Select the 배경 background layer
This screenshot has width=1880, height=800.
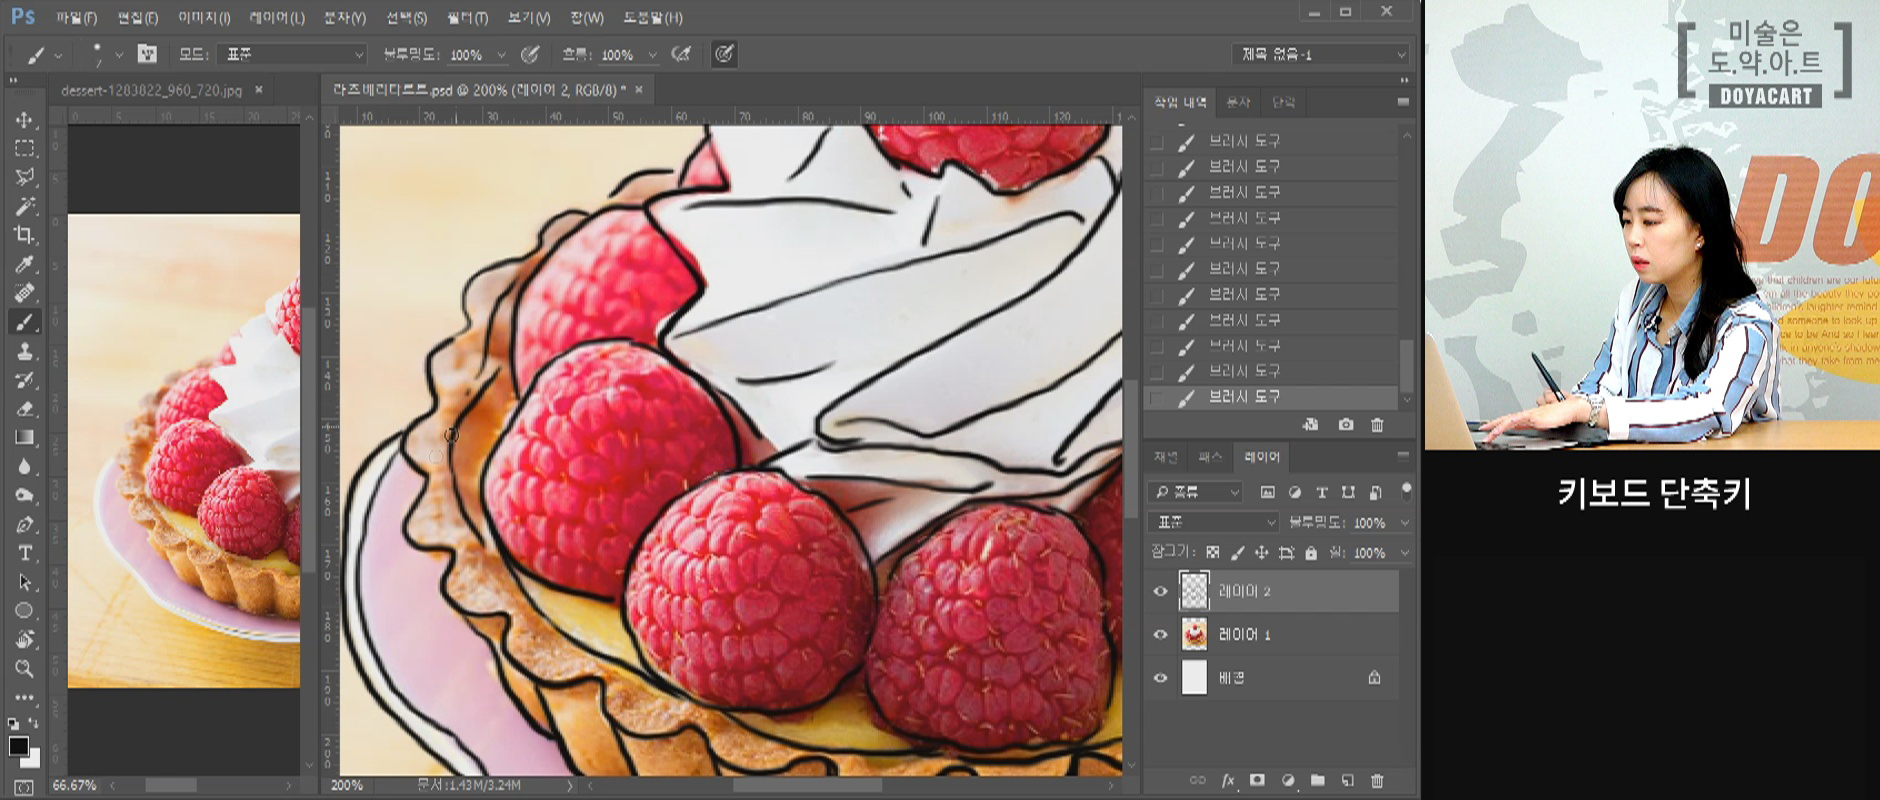click(1273, 678)
